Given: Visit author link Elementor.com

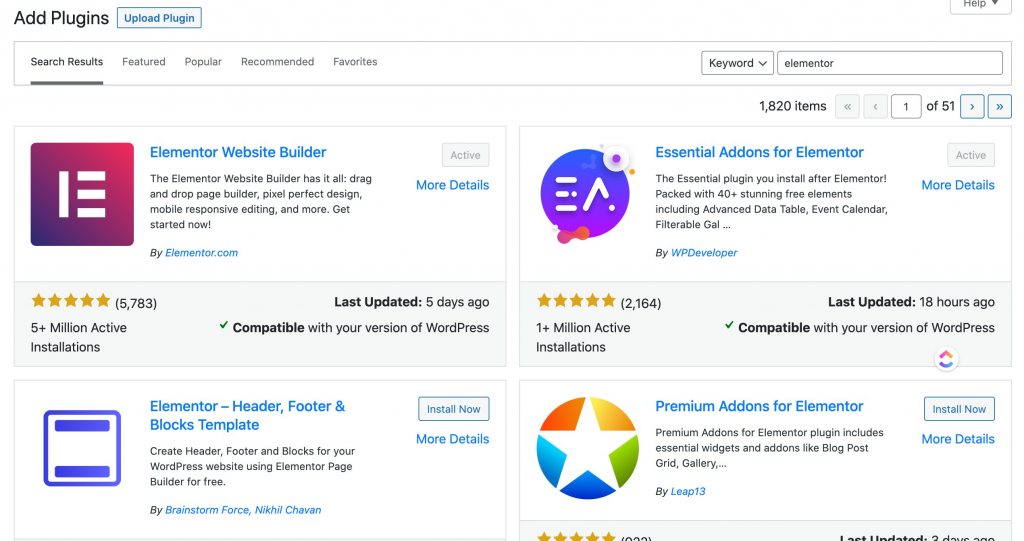Looking at the screenshot, I should pos(201,253).
